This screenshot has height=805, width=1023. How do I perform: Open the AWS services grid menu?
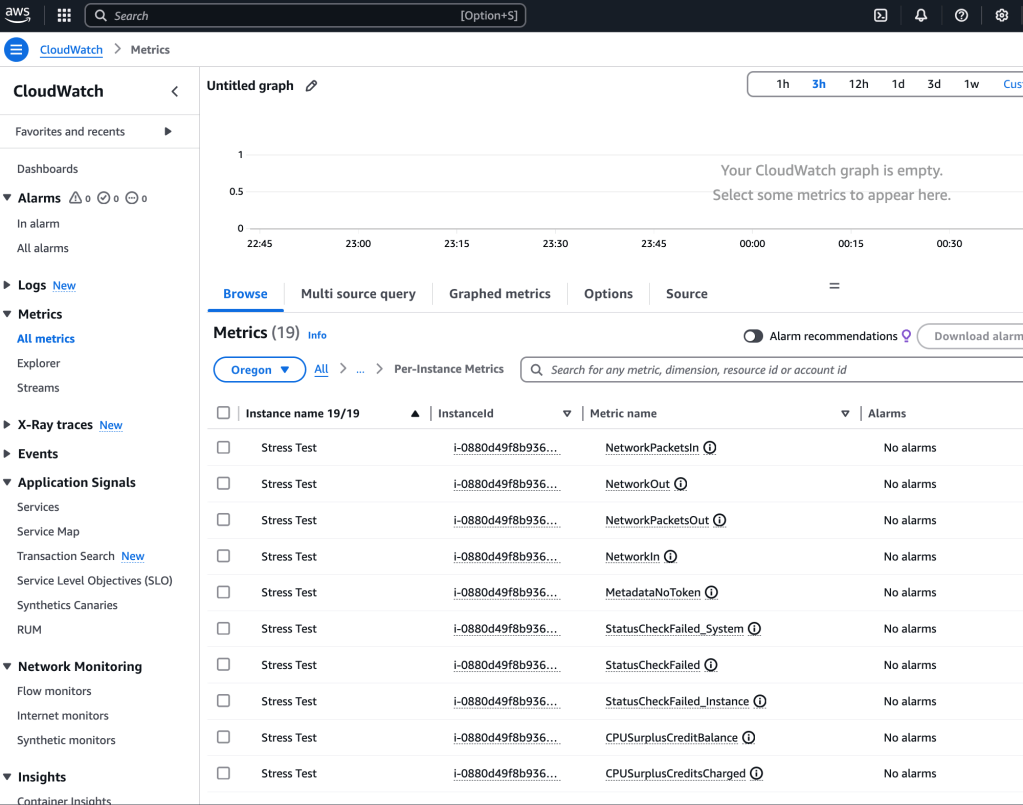coord(64,15)
